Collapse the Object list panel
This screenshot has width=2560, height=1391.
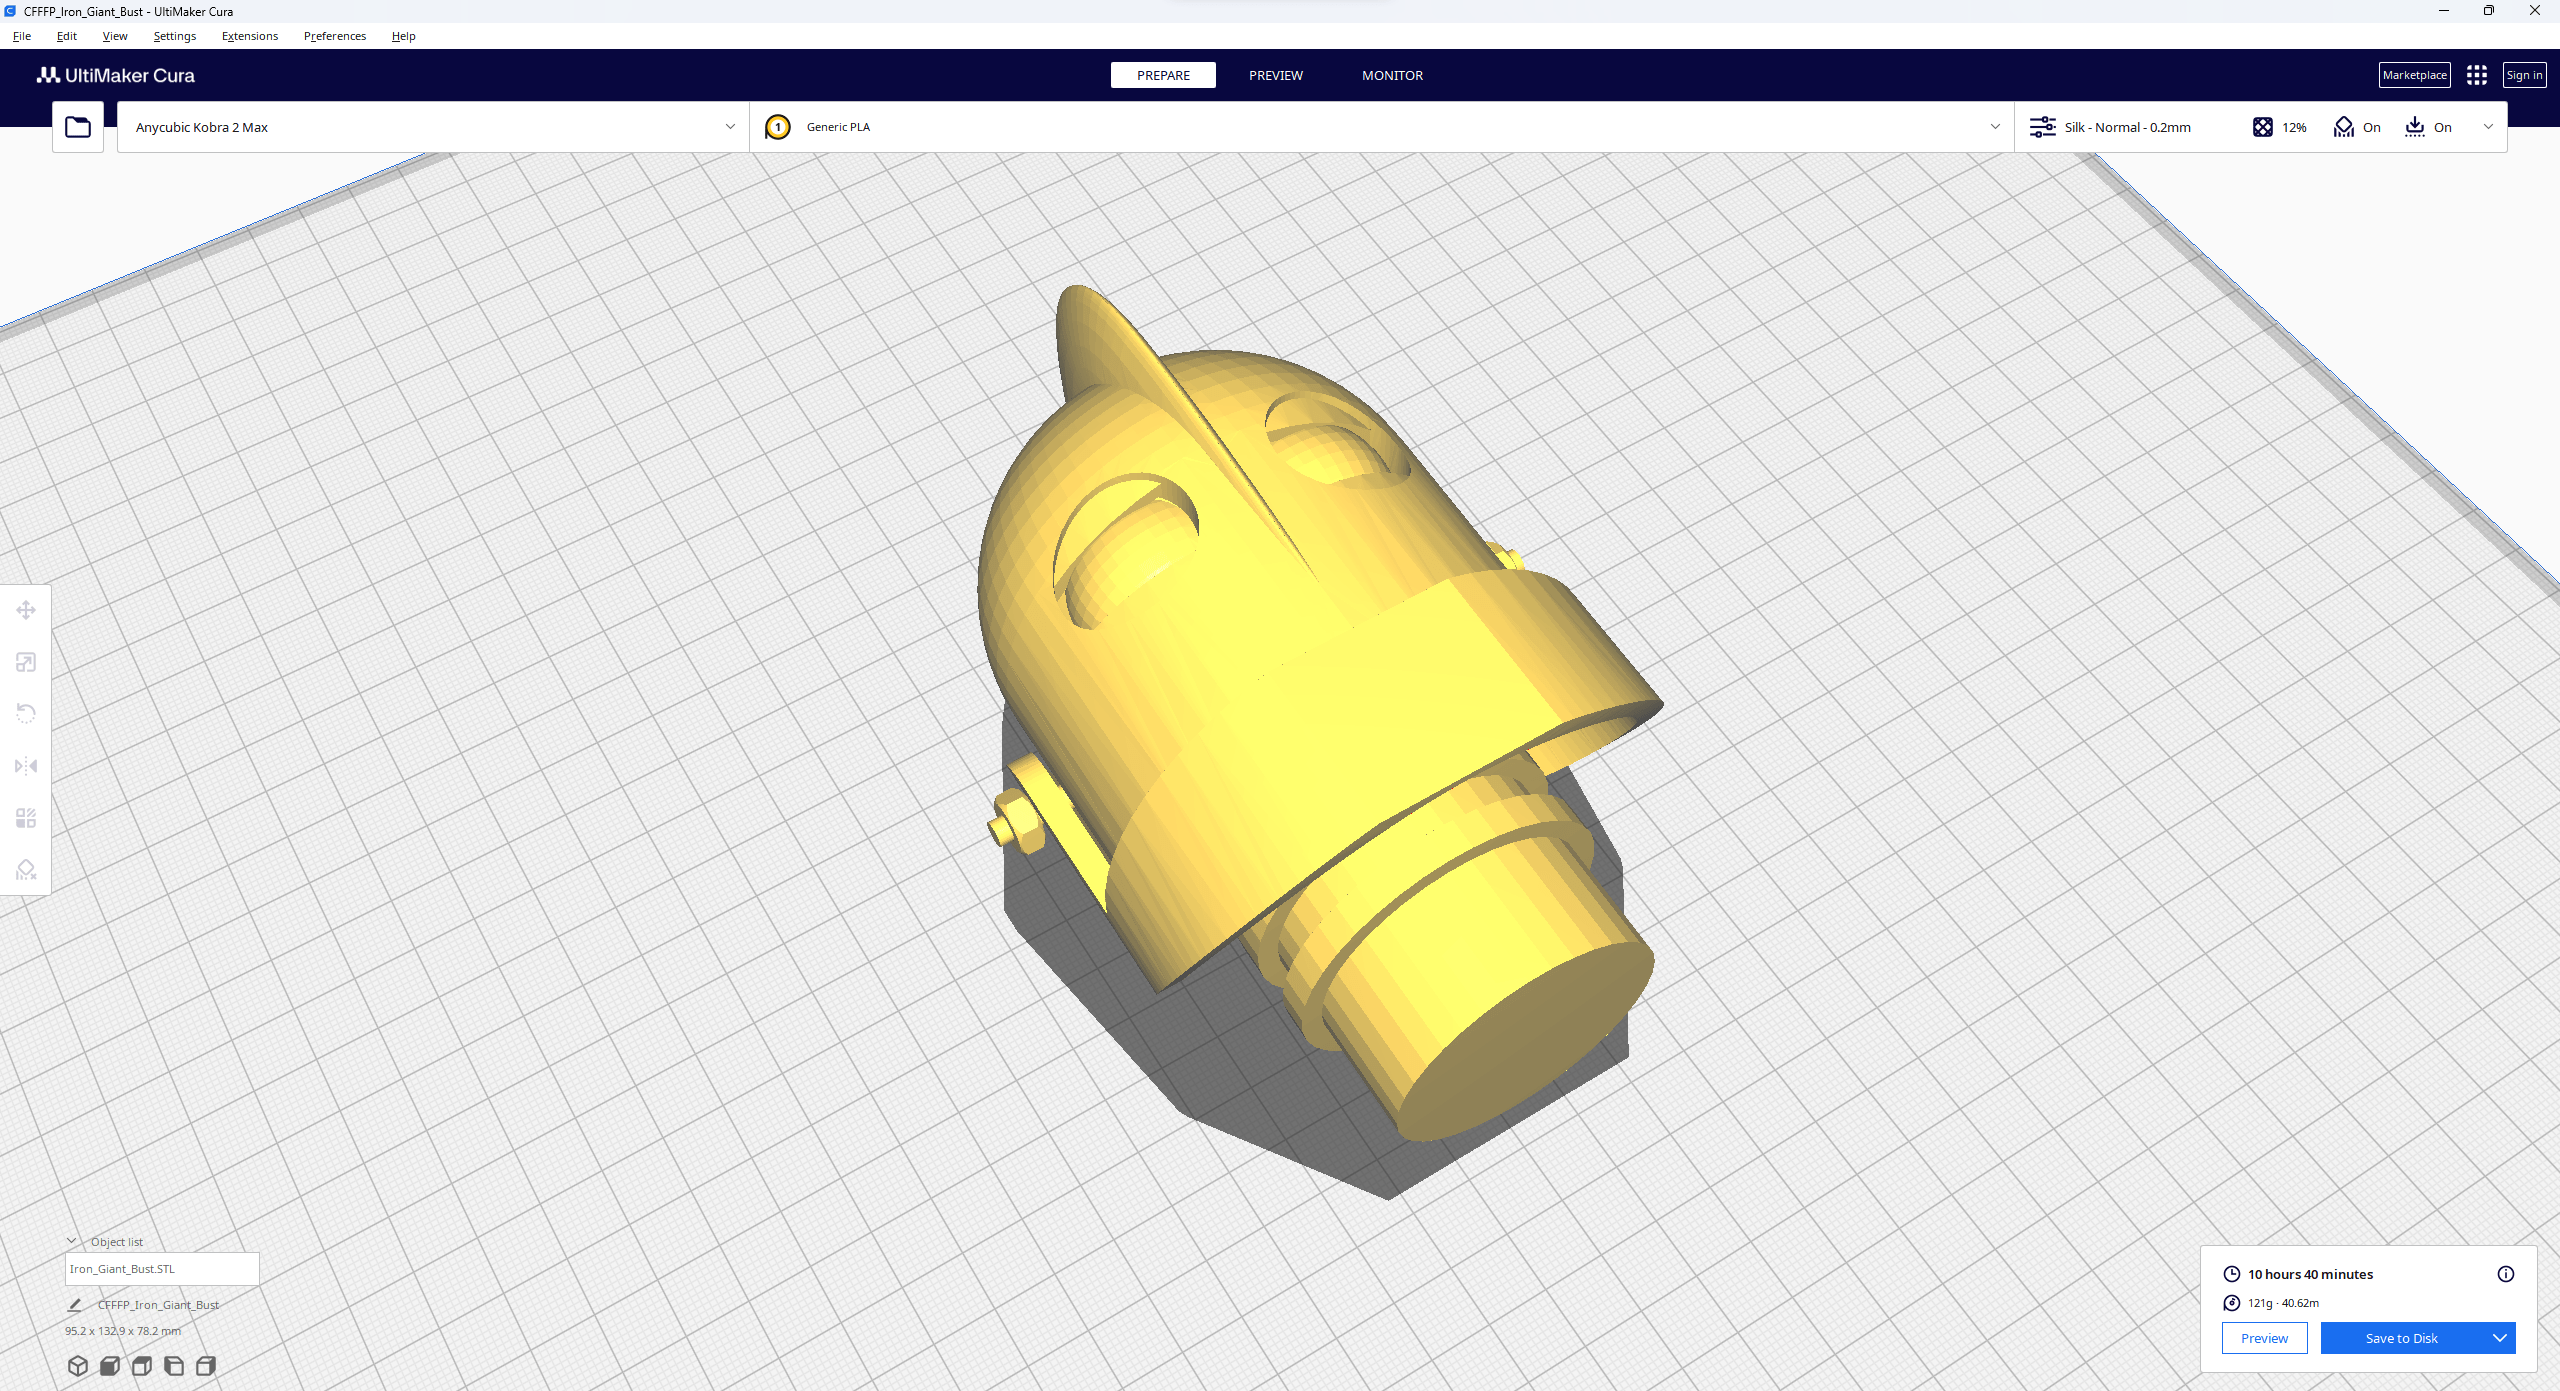[72, 1241]
